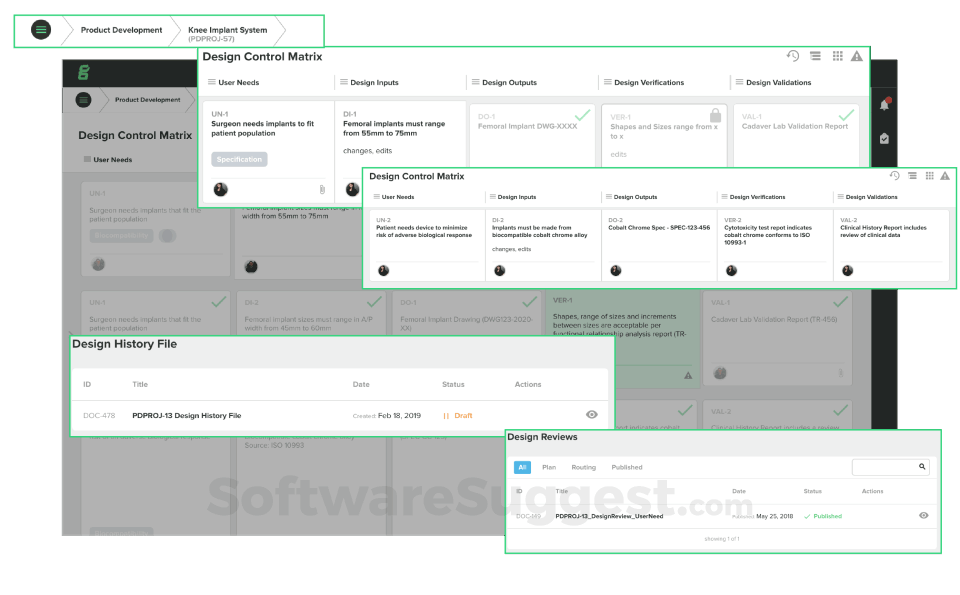Open User Needs column menu above UN-2 card
960x595 pixels.
click(377, 196)
